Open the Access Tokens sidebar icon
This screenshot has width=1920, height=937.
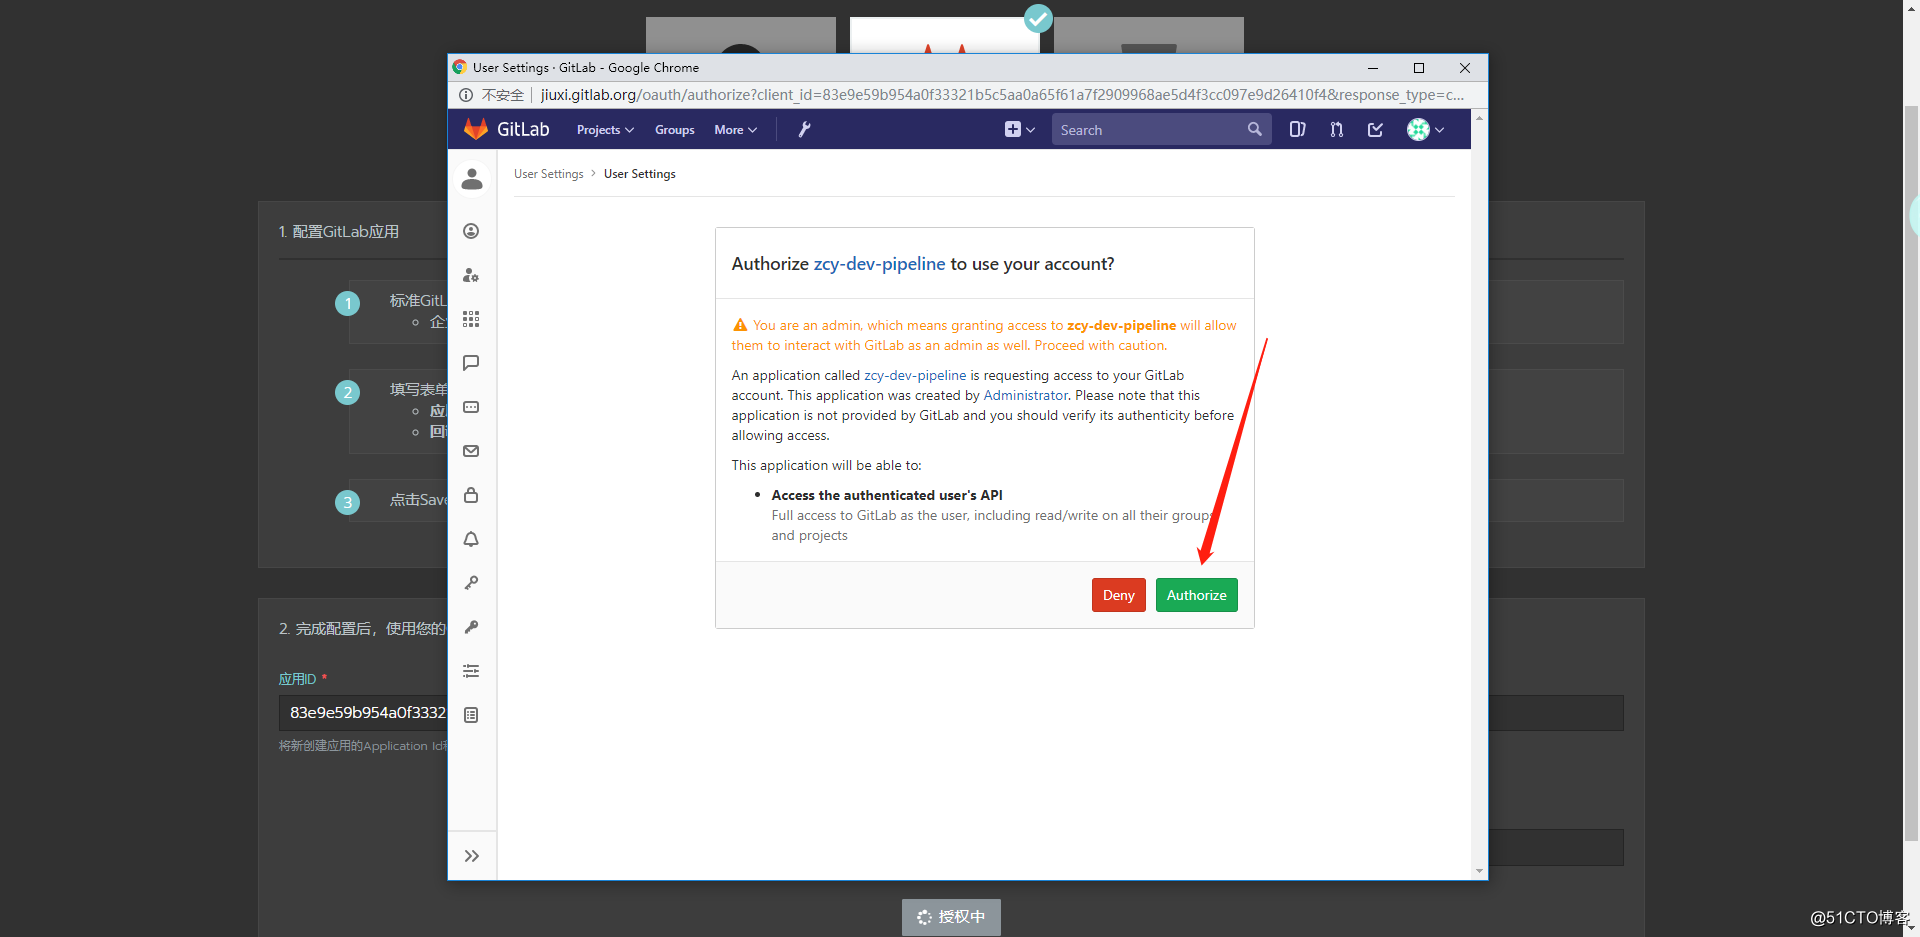(x=471, y=407)
